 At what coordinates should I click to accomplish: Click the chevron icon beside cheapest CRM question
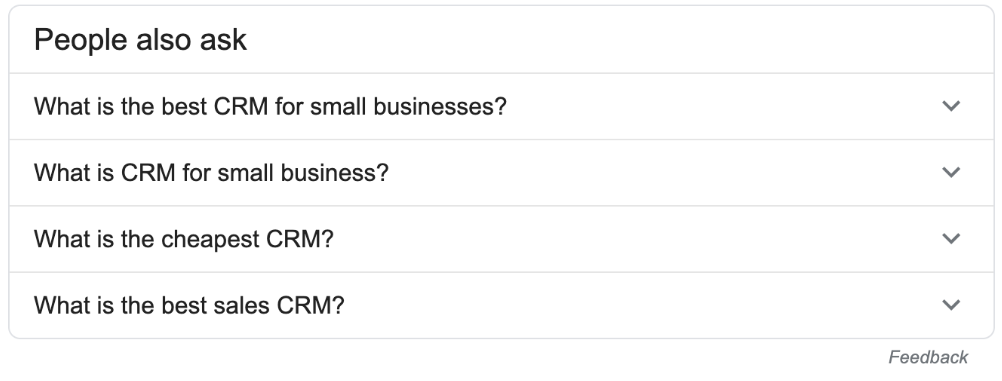tap(951, 239)
